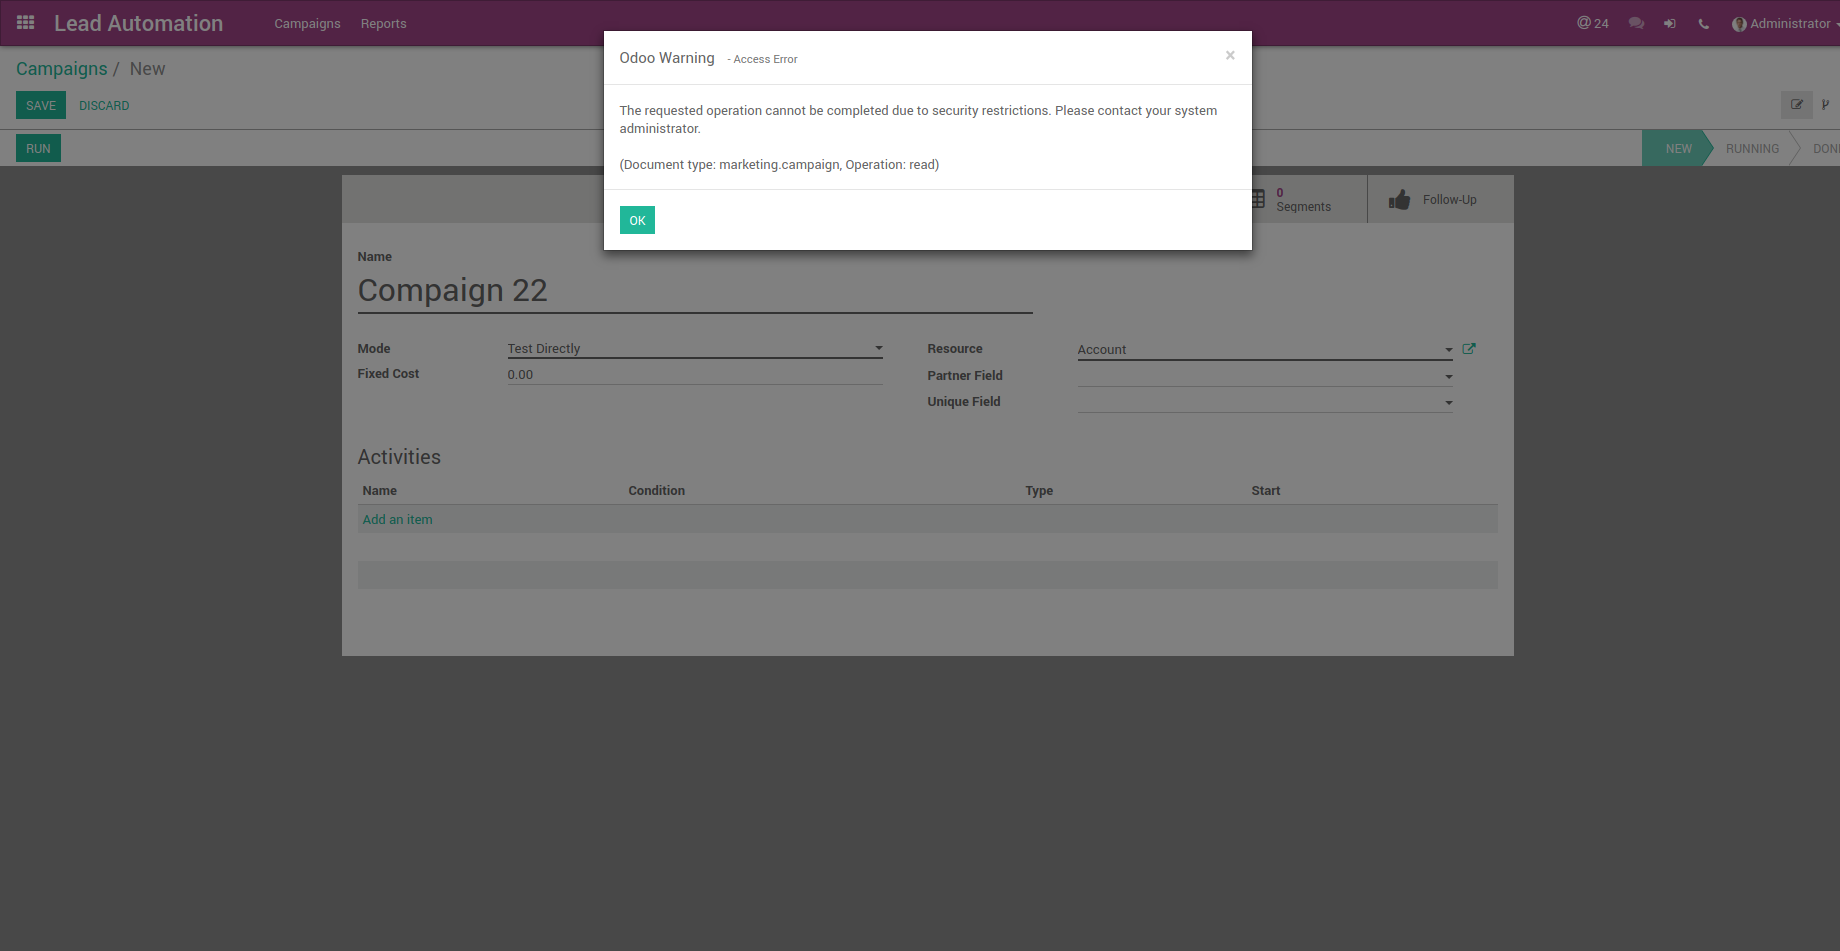Click the Start column header
1840x951 pixels.
pyautogui.click(x=1265, y=490)
